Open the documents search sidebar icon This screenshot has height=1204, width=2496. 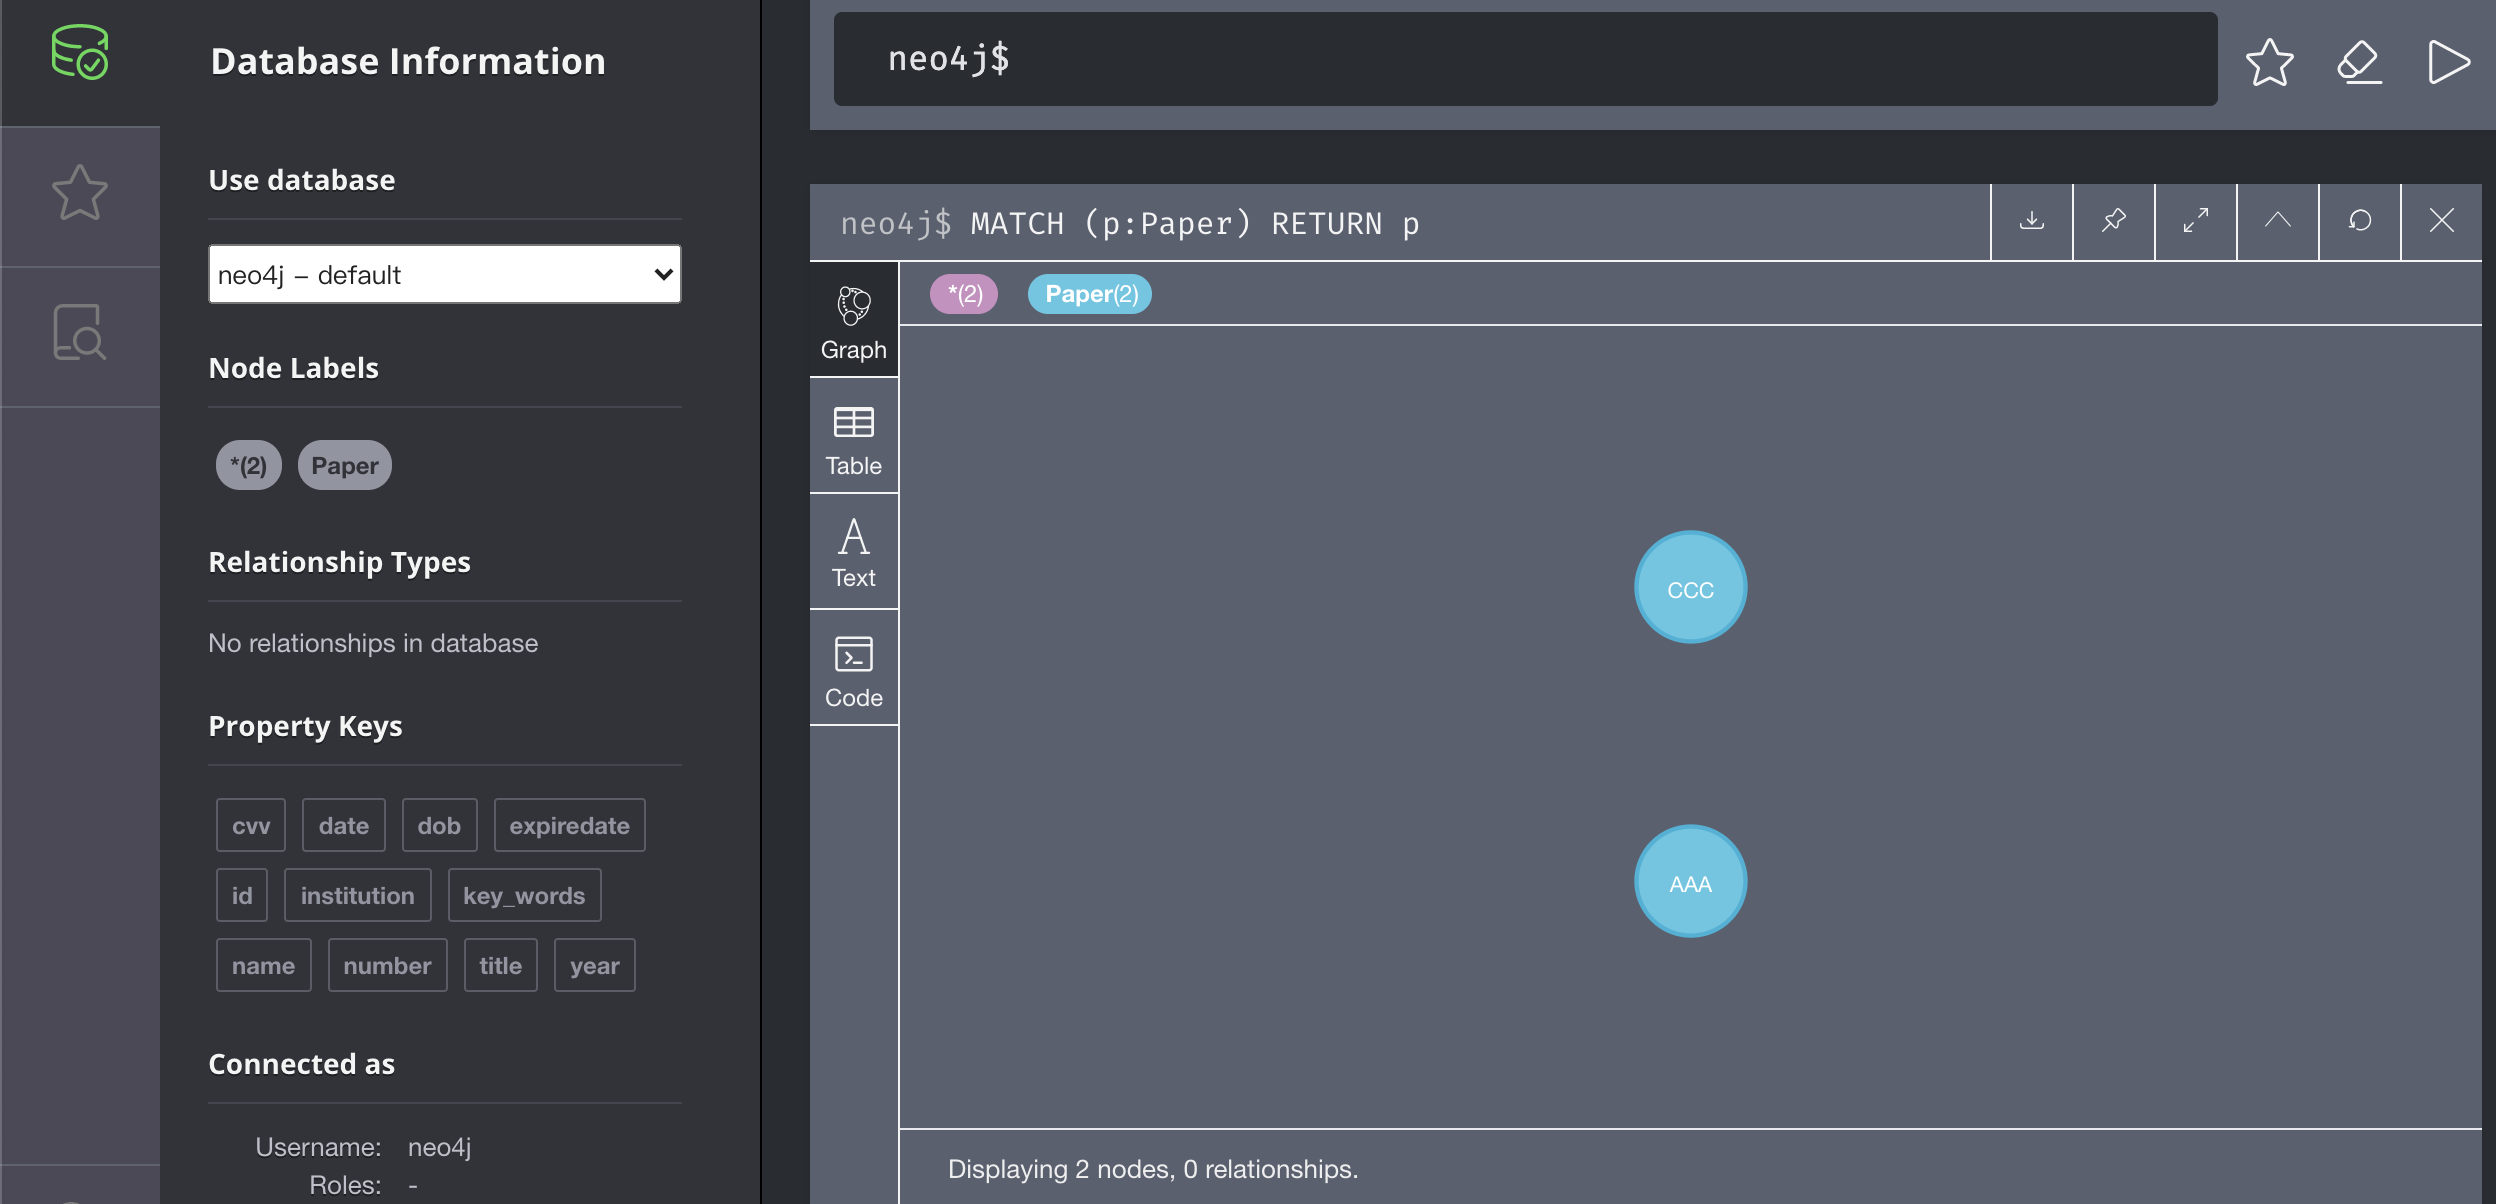coord(80,333)
